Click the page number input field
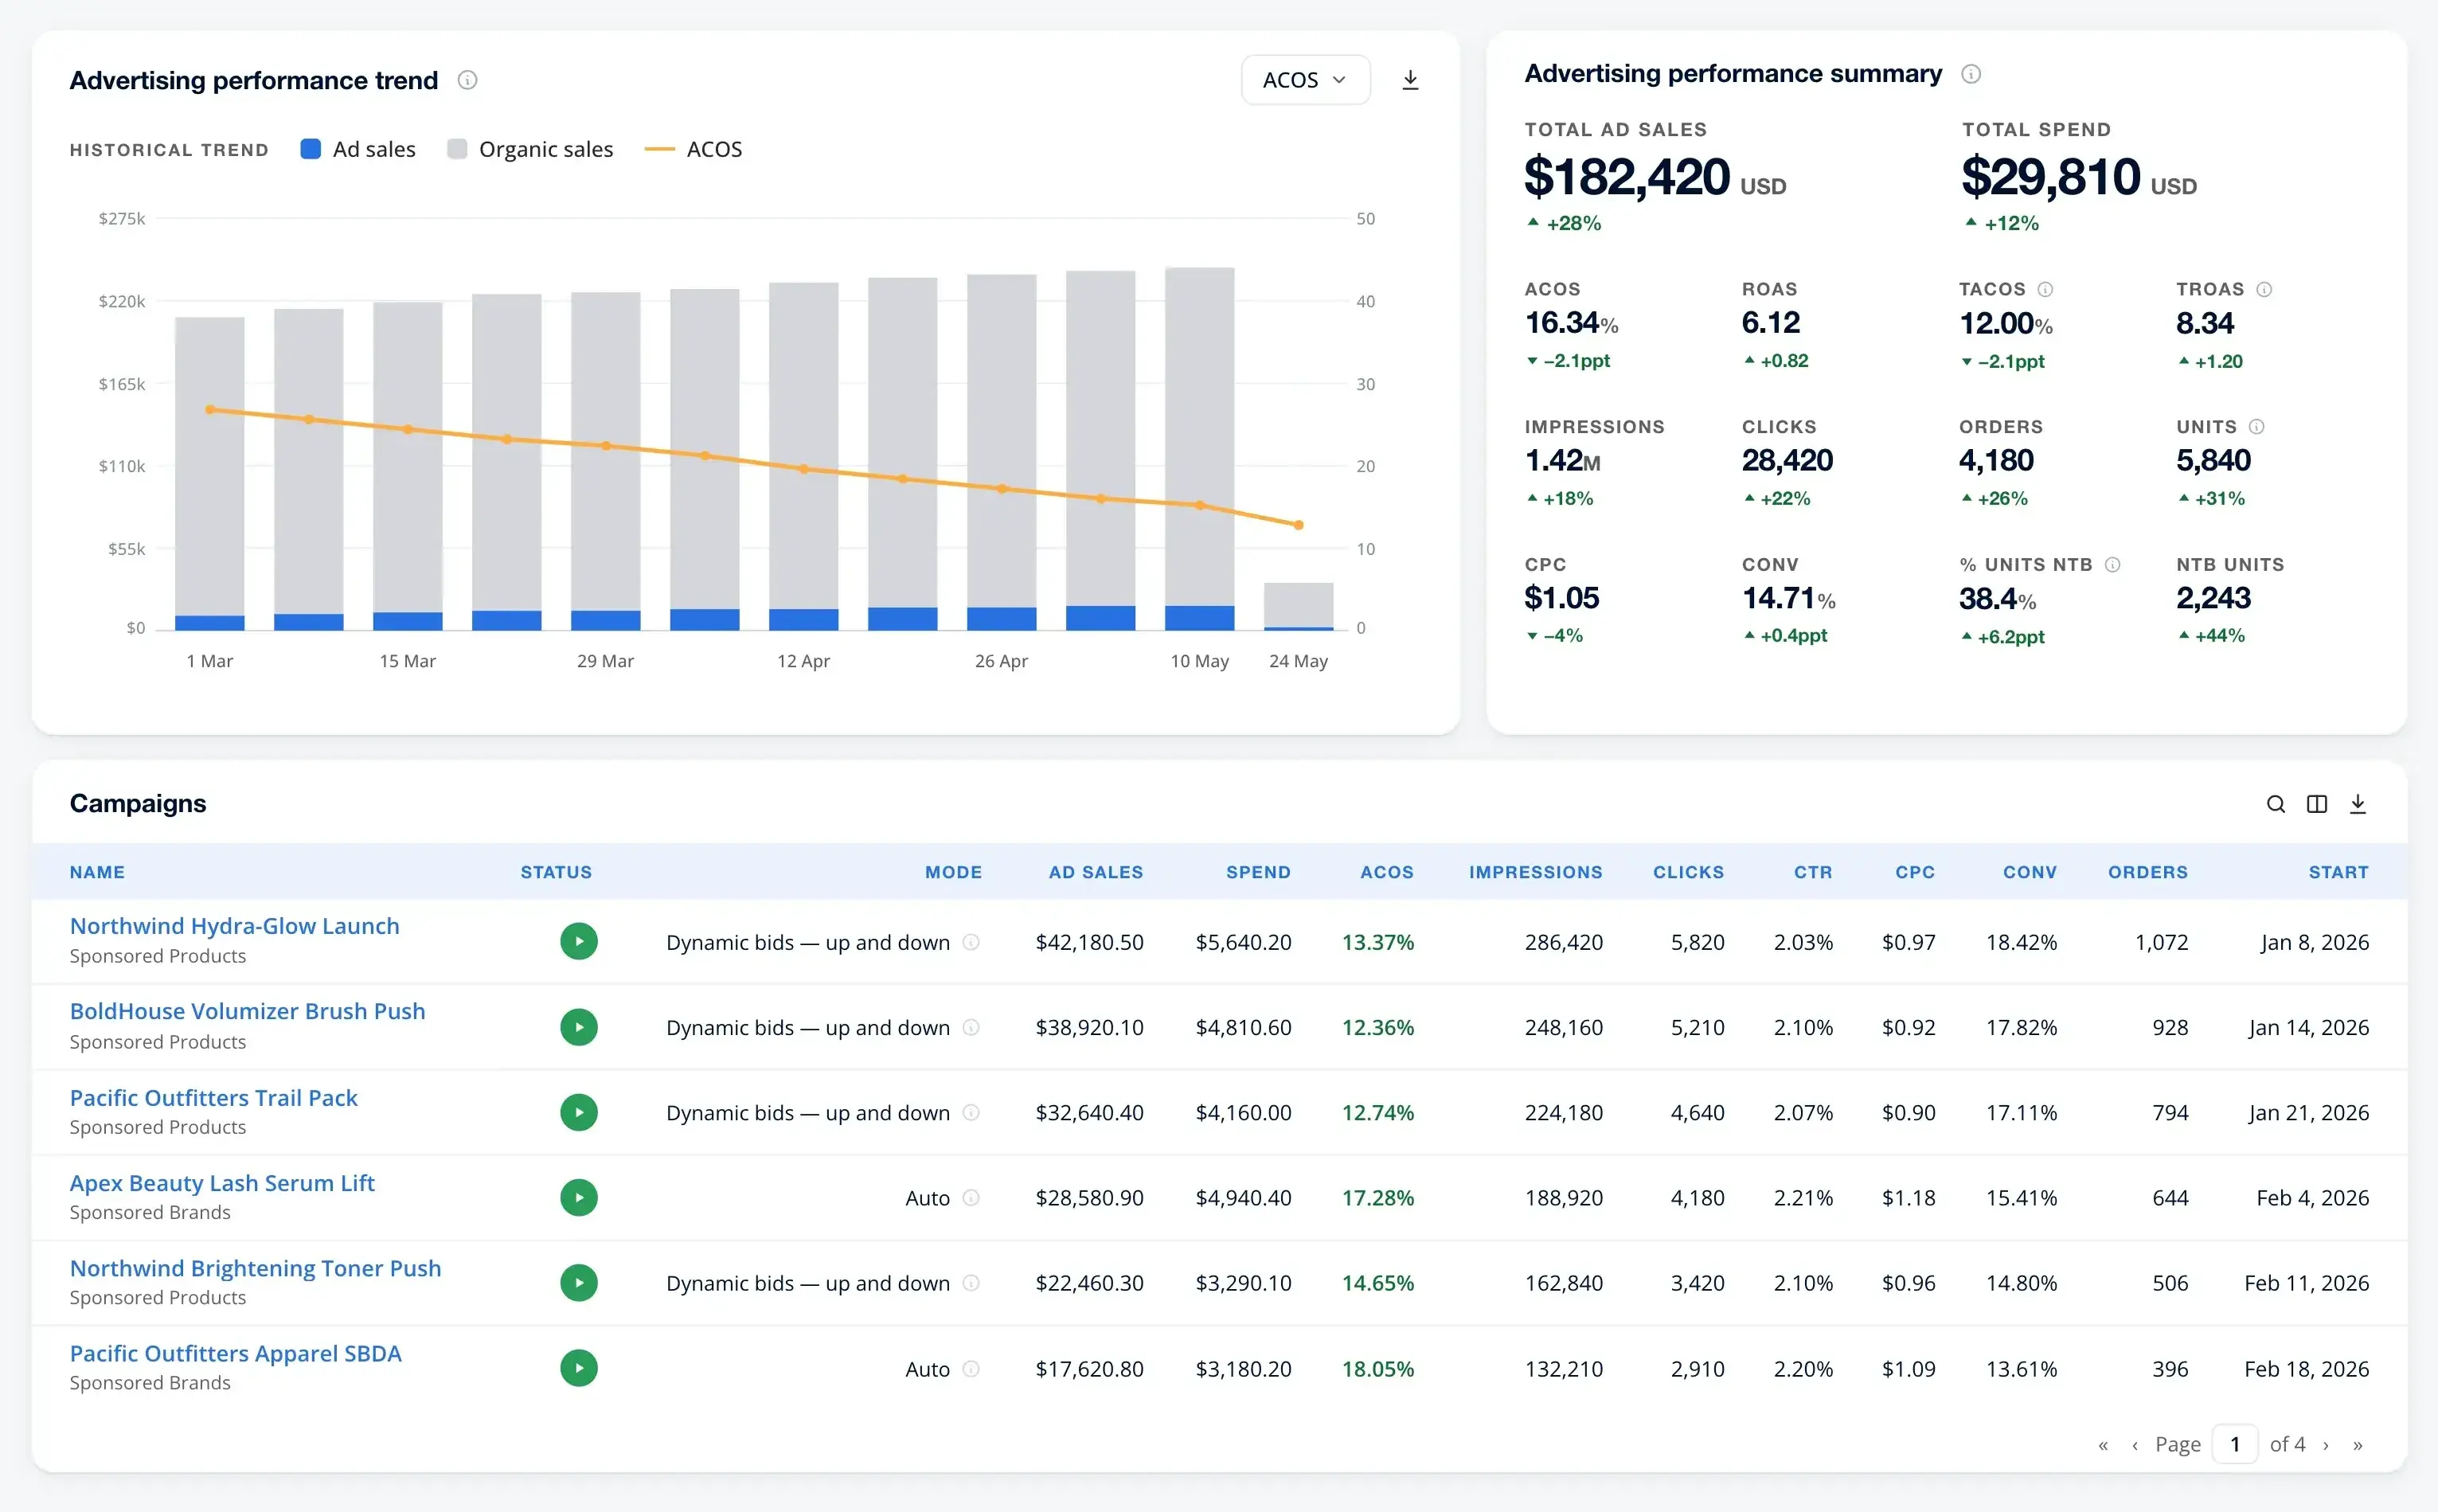 coord(2235,1444)
